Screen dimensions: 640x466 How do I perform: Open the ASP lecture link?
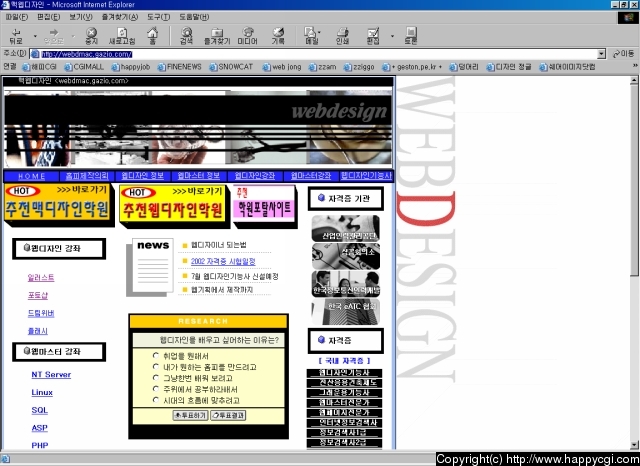(40, 428)
